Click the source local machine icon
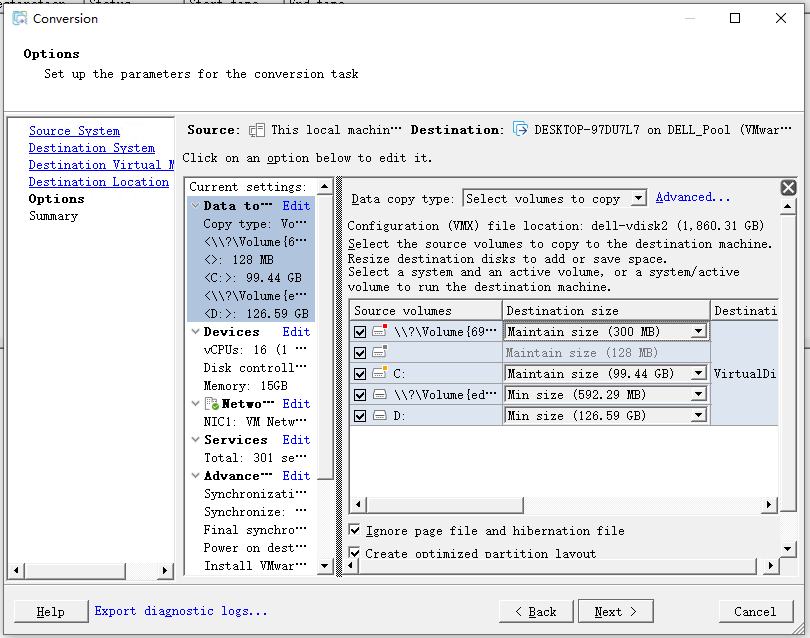Viewport: 810px width, 638px height. click(x=257, y=130)
